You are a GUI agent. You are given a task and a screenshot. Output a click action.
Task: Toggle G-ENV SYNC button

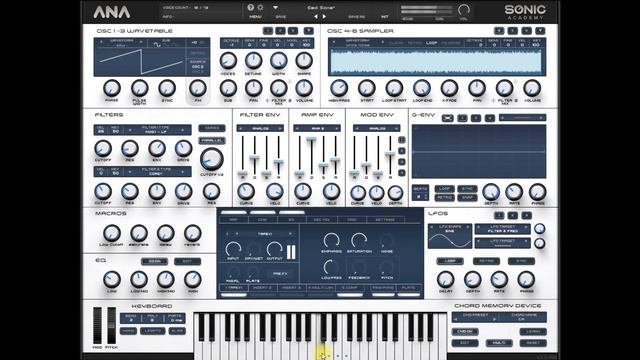(x=467, y=189)
